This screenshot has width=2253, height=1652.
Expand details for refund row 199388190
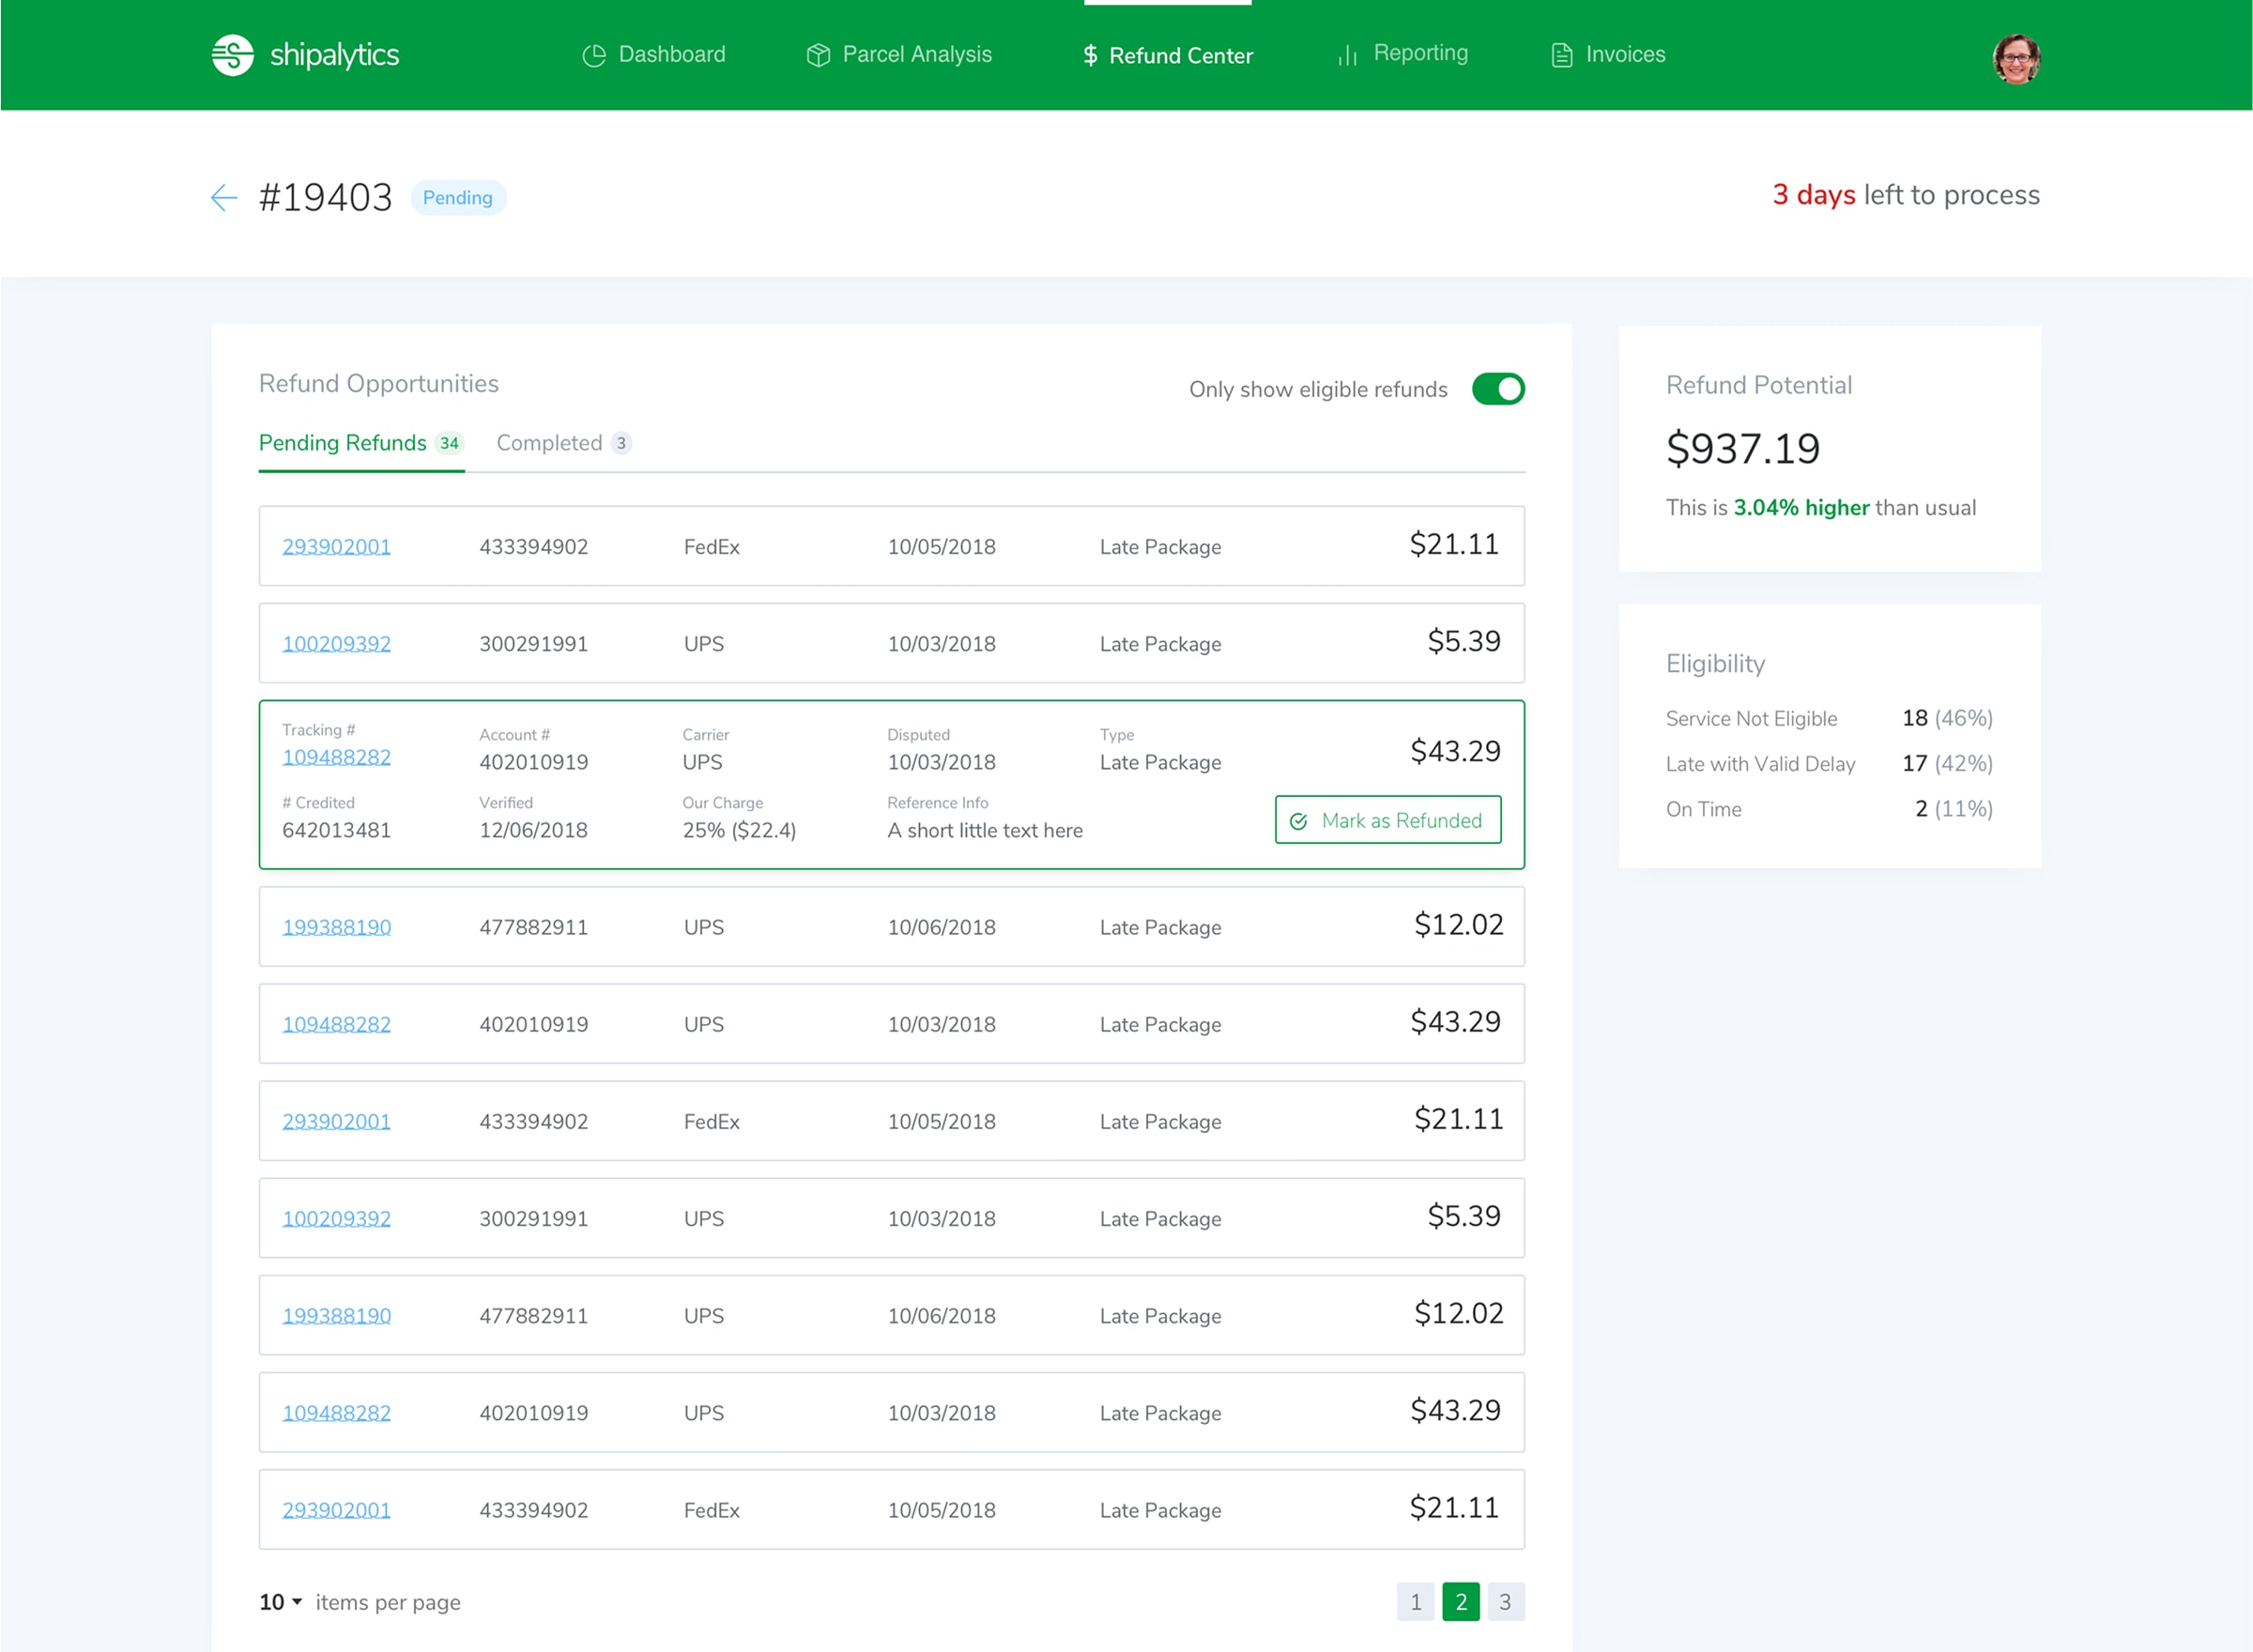pos(892,926)
